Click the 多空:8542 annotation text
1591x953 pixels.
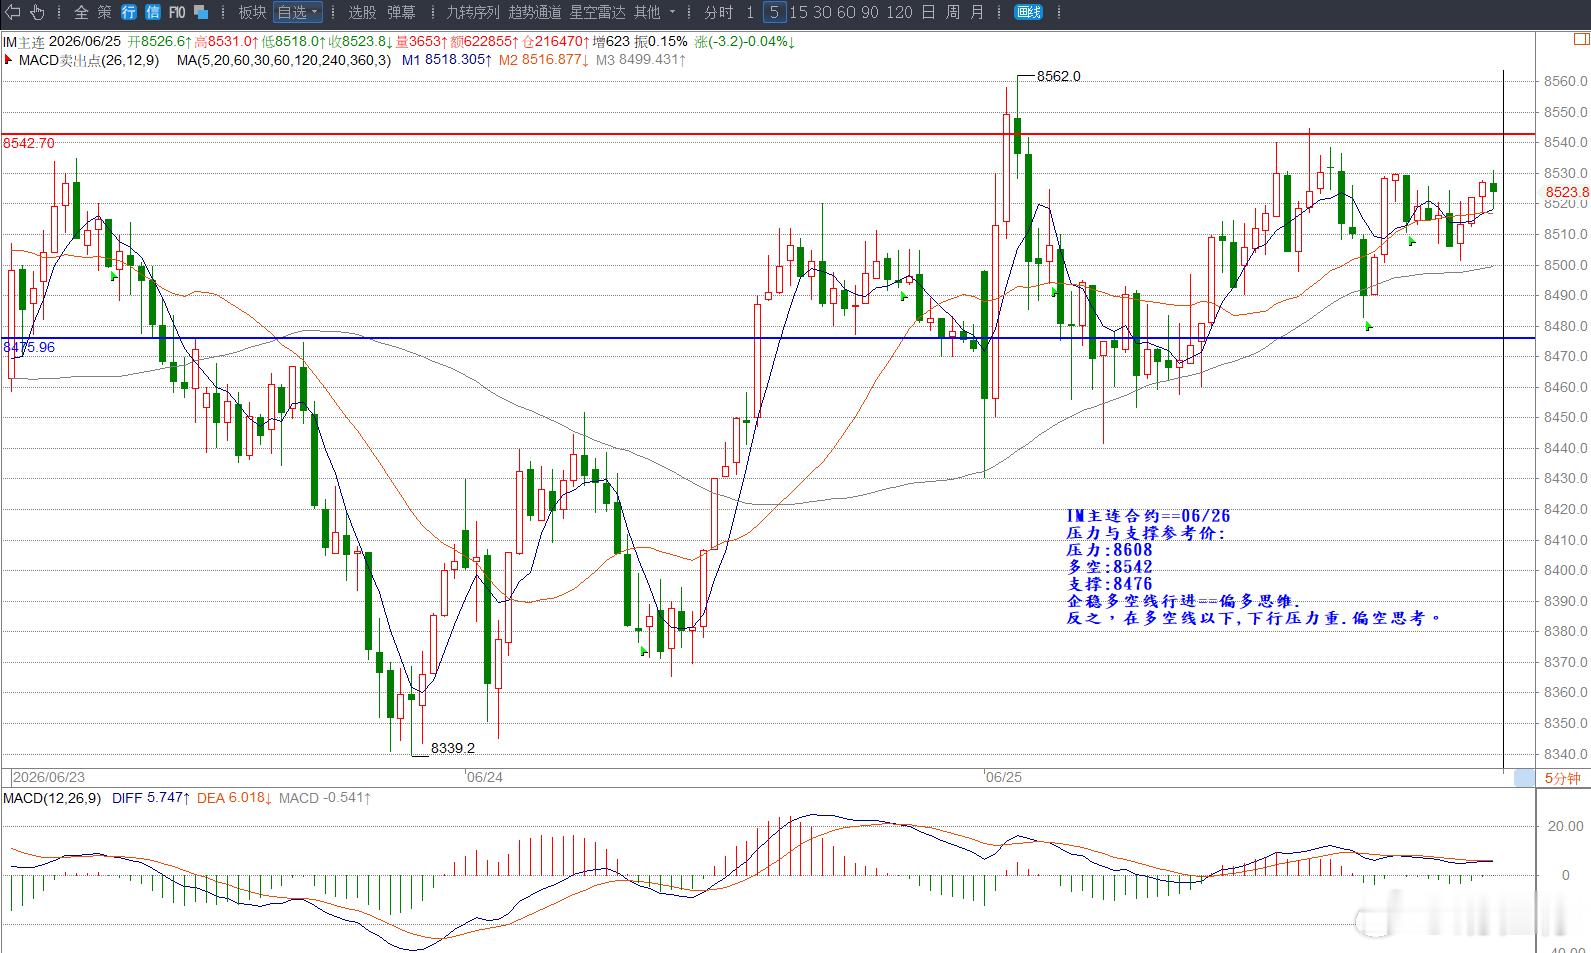coord(1109,567)
